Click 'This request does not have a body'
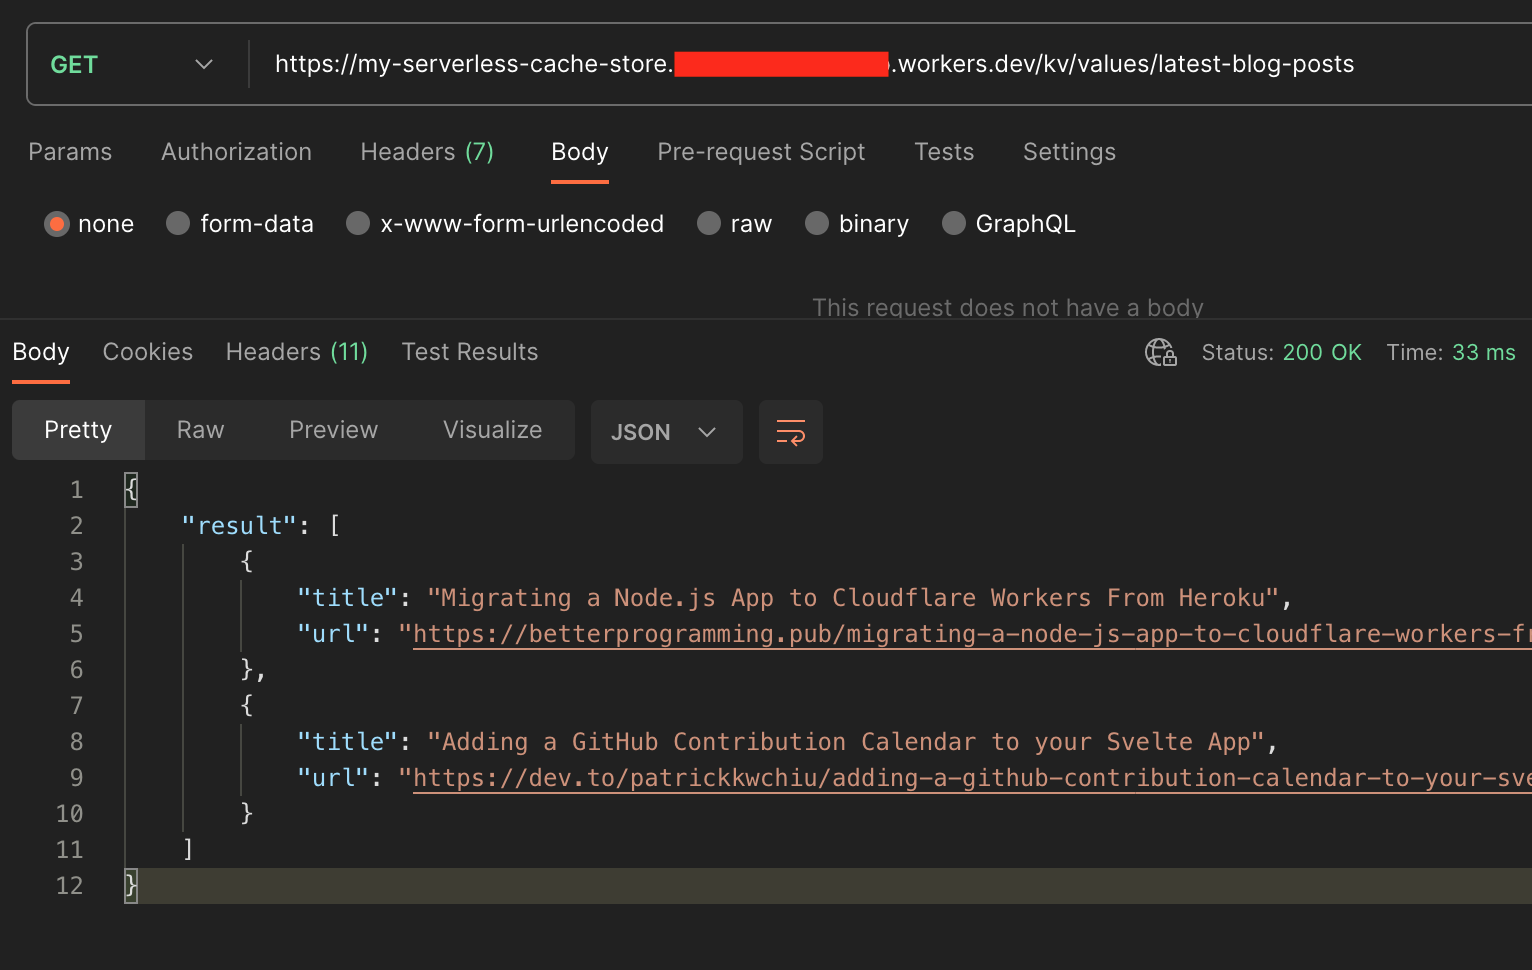The width and height of the screenshot is (1532, 970). [x=1008, y=308]
